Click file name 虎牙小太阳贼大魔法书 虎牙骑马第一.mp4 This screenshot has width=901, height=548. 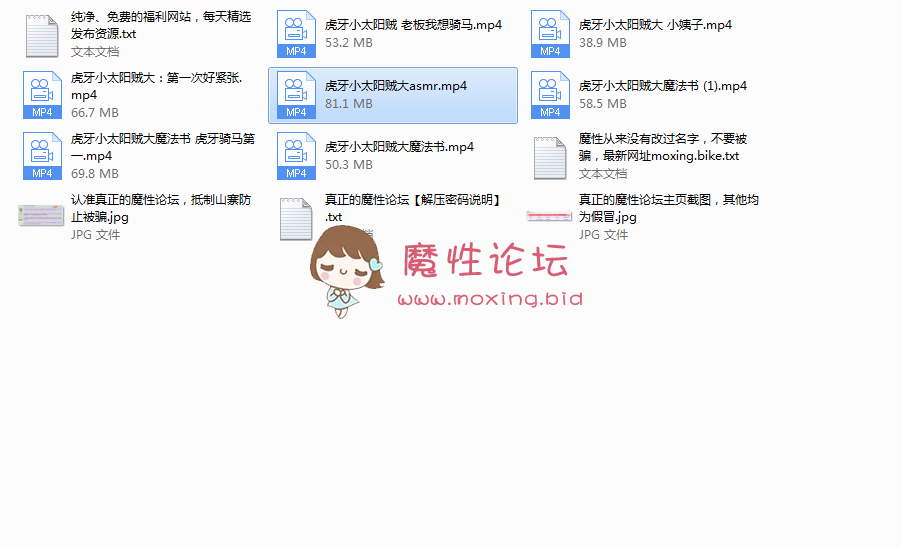tap(163, 147)
